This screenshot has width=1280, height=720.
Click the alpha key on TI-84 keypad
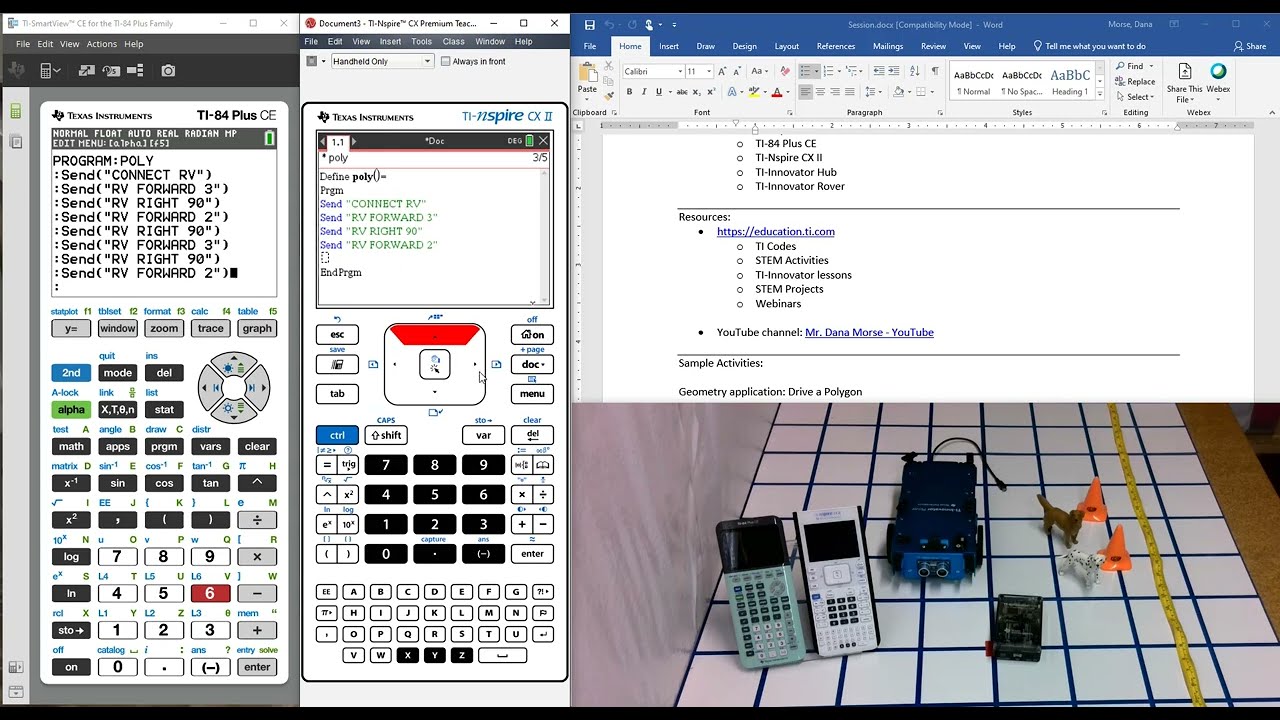click(71, 409)
